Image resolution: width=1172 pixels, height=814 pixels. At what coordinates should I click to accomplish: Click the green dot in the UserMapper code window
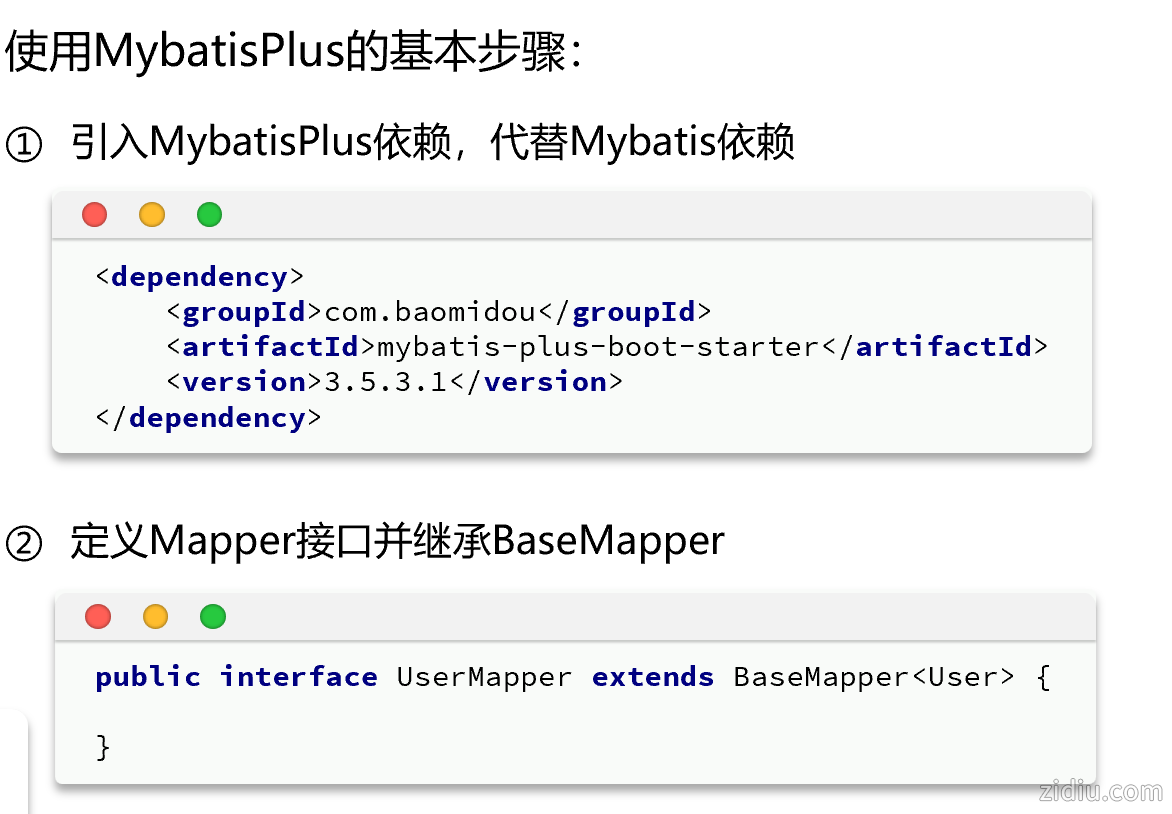pyautogui.click(x=213, y=616)
